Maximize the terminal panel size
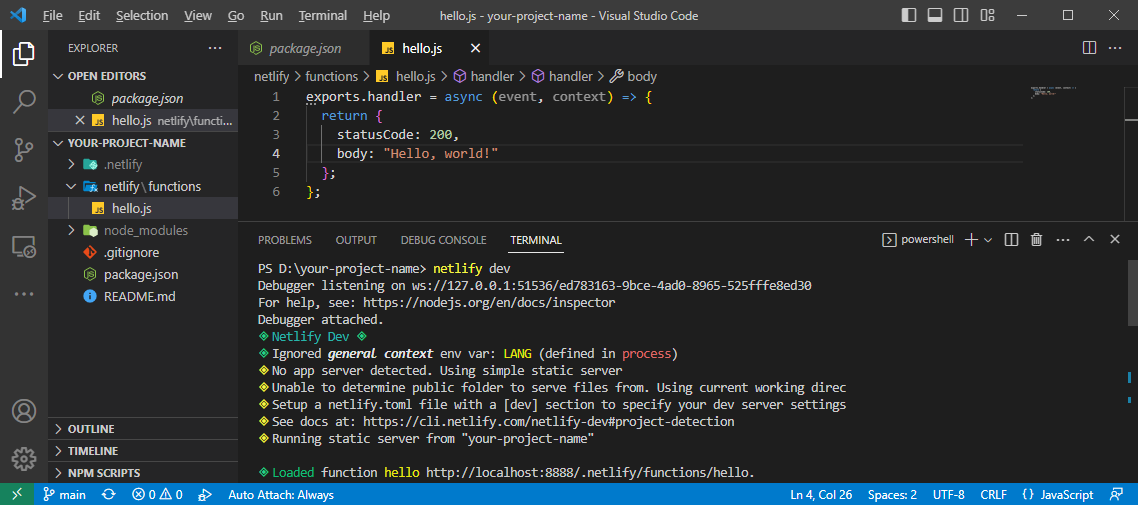1138x505 pixels. [1089, 240]
